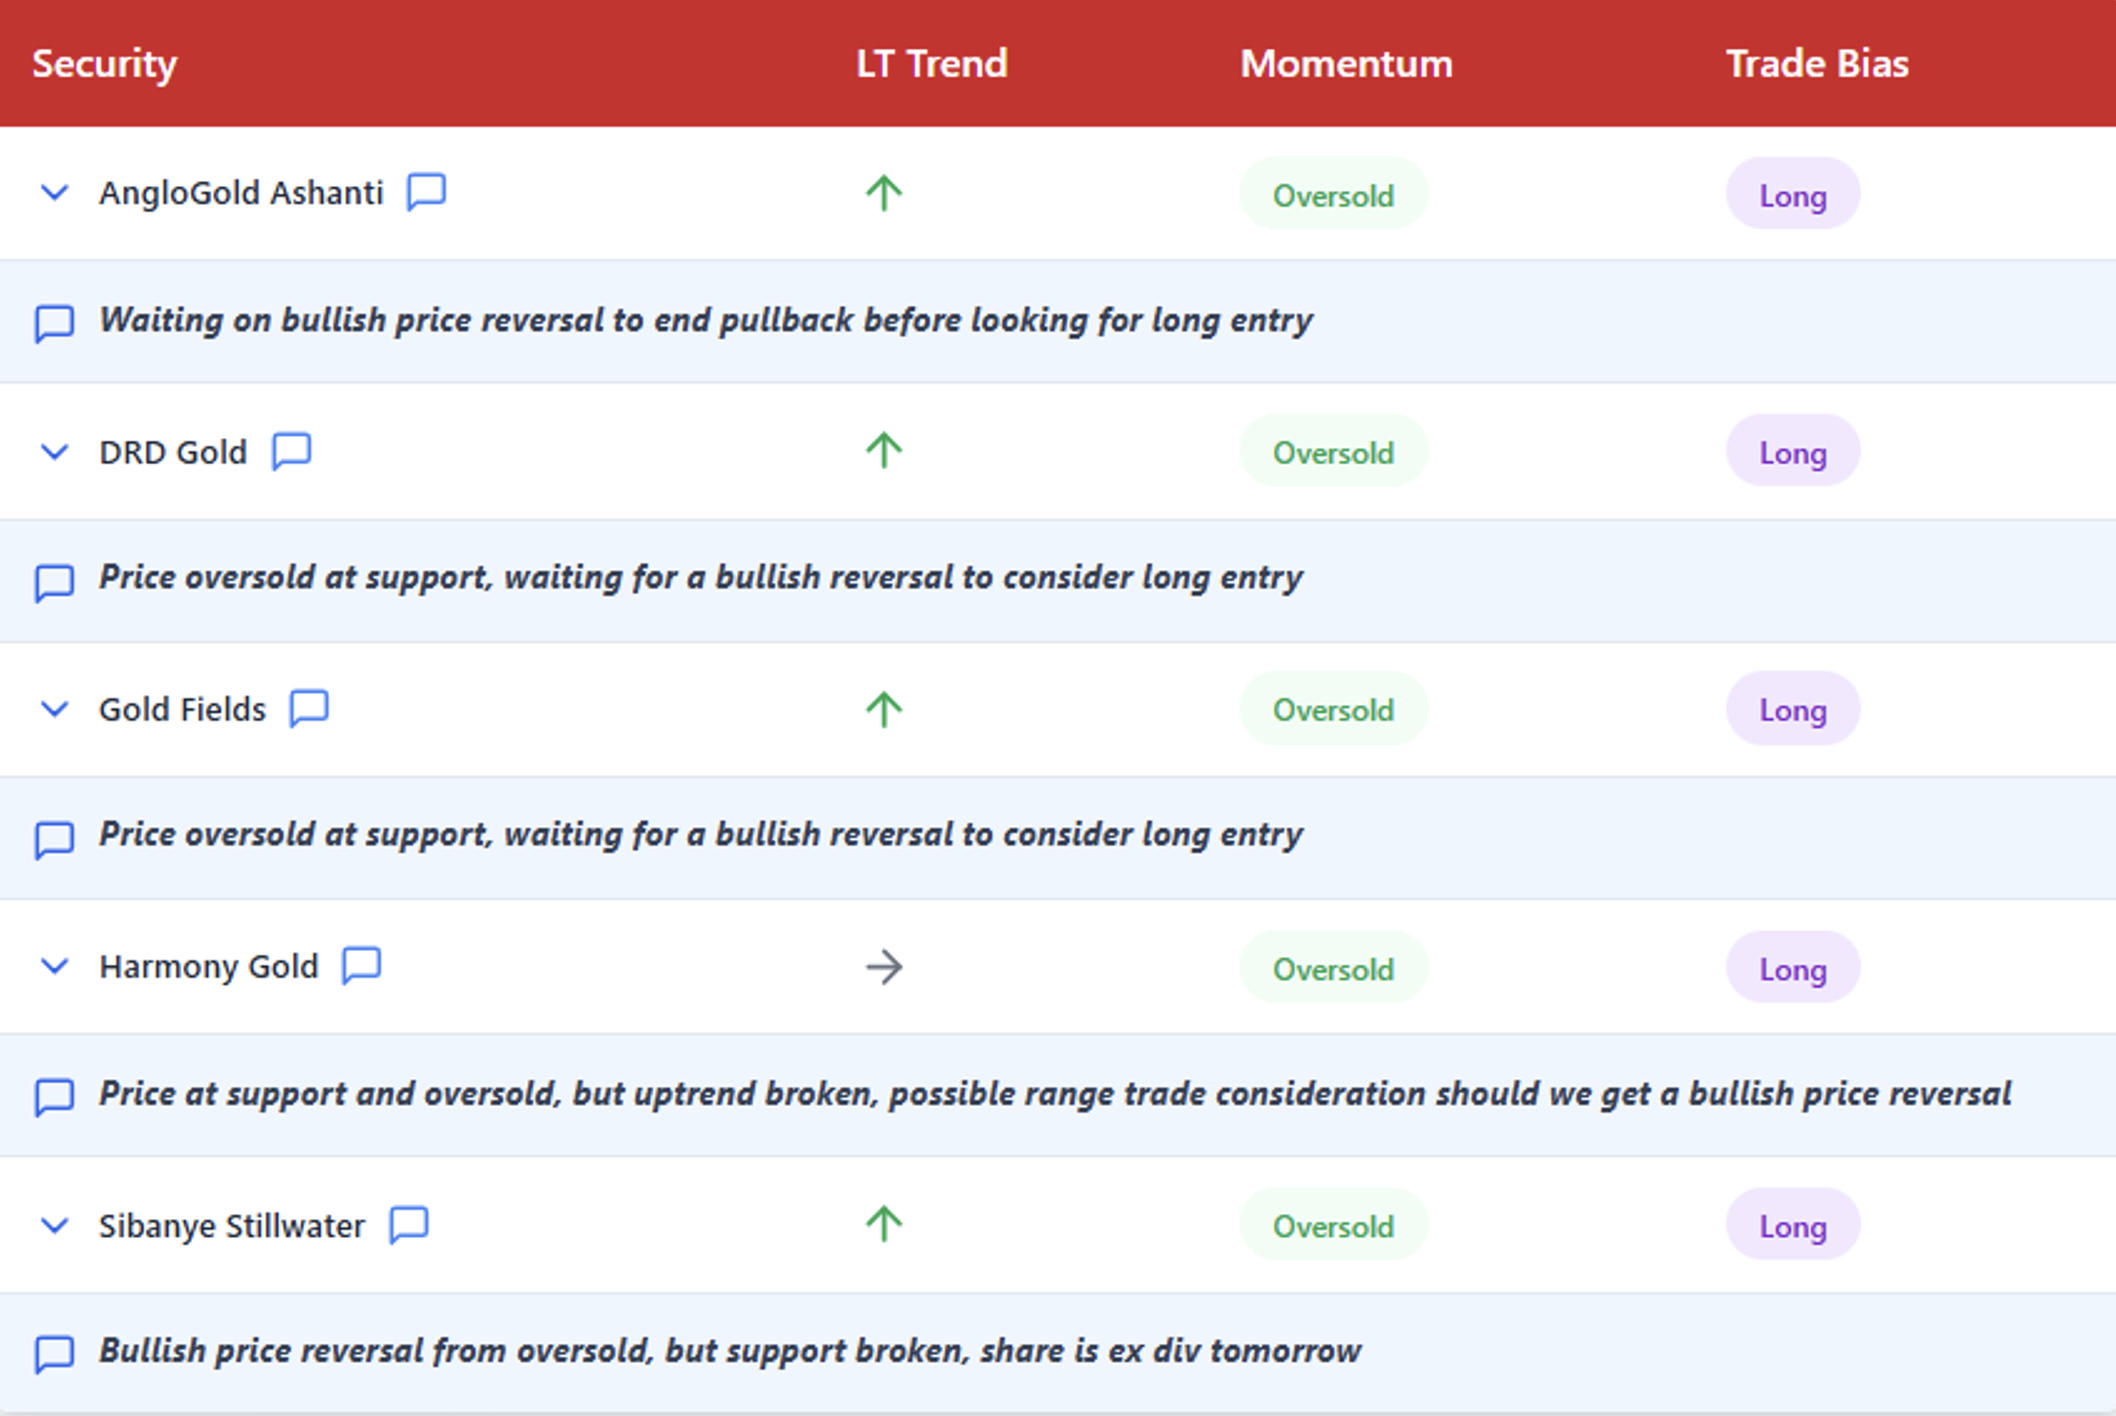Image resolution: width=2116 pixels, height=1416 pixels.
Task: Click the green uptrend arrow for AngloGold Ashanti
Action: [883, 193]
